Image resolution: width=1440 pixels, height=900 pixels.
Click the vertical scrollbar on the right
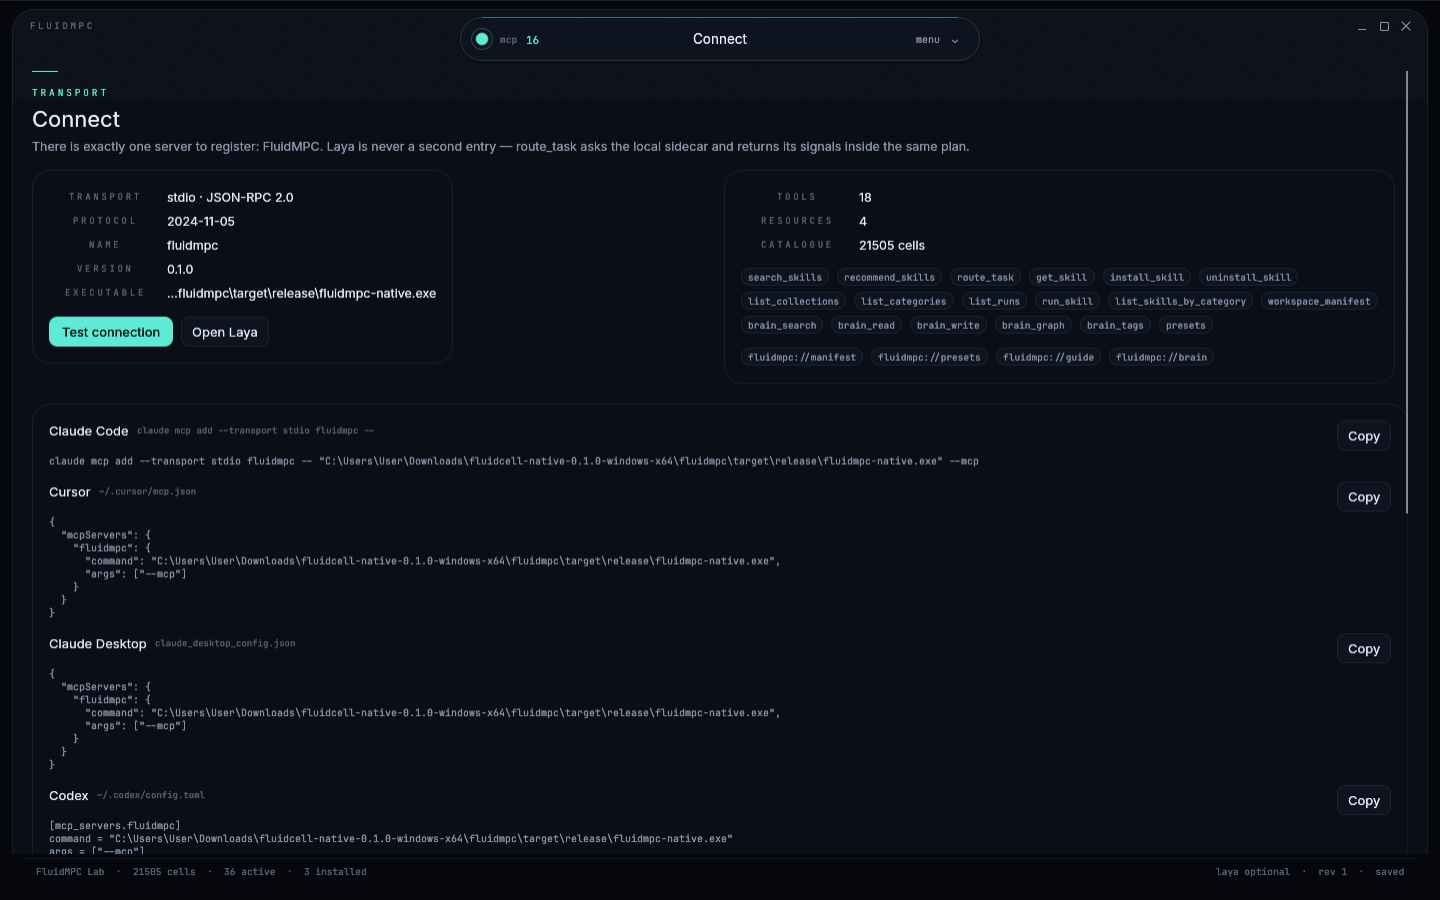[1407, 292]
